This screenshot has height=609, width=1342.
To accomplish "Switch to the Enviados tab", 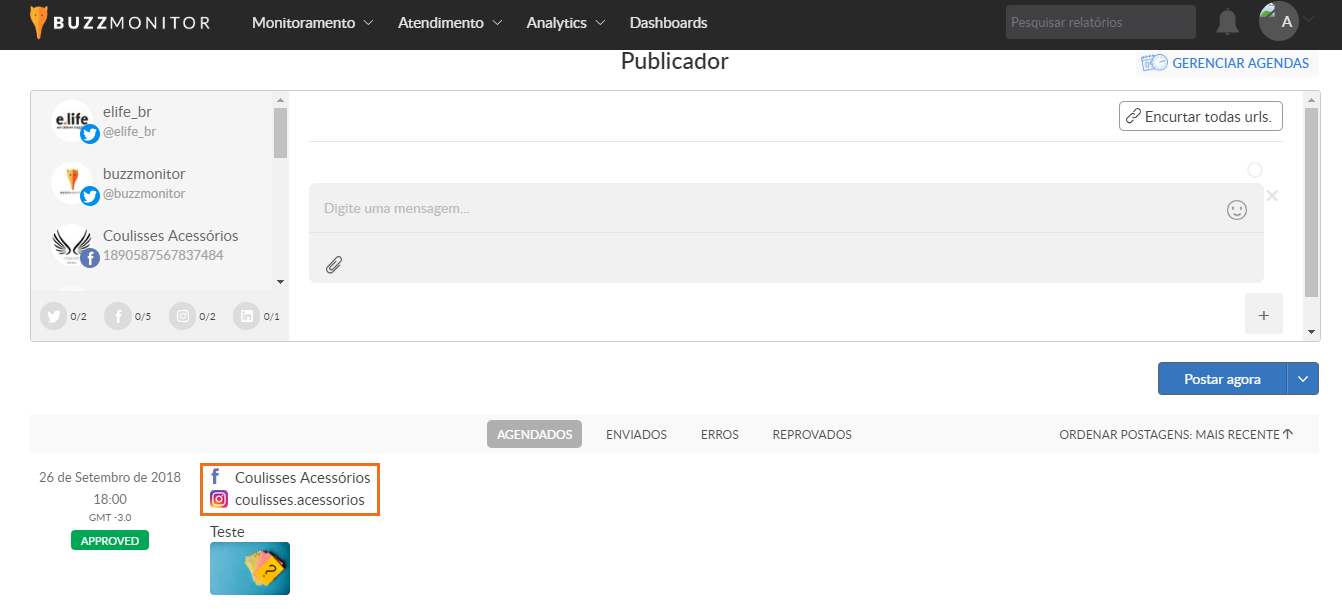I will (636, 435).
